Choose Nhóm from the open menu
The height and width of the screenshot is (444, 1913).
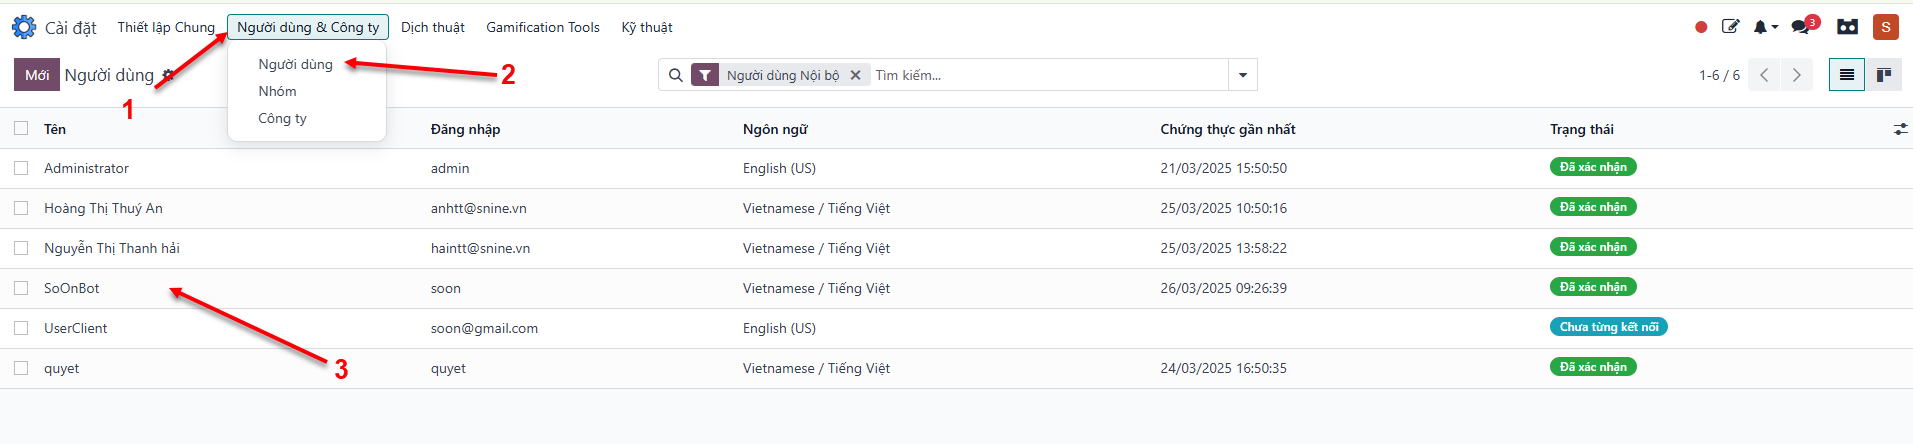click(277, 91)
